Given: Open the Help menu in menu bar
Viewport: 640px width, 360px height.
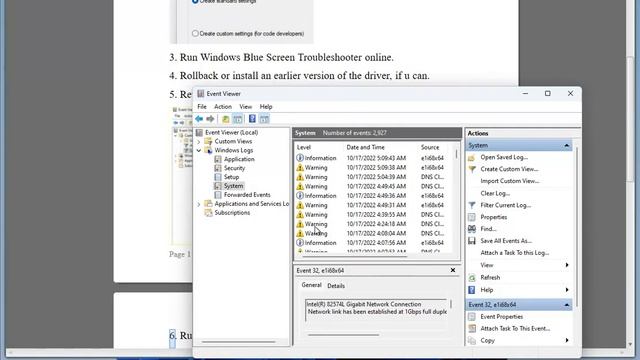Looking at the screenshot, I should click(x=266, y=107).
